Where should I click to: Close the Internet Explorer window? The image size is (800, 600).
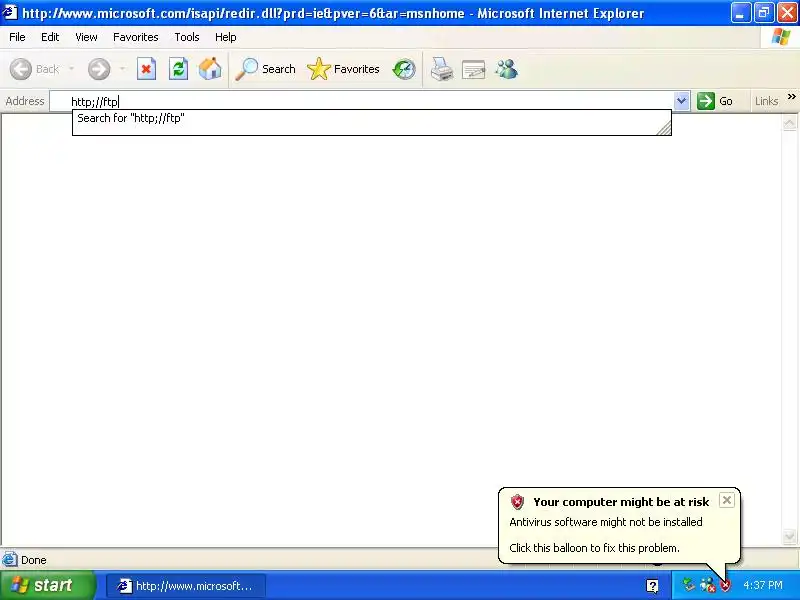point(787,13)
